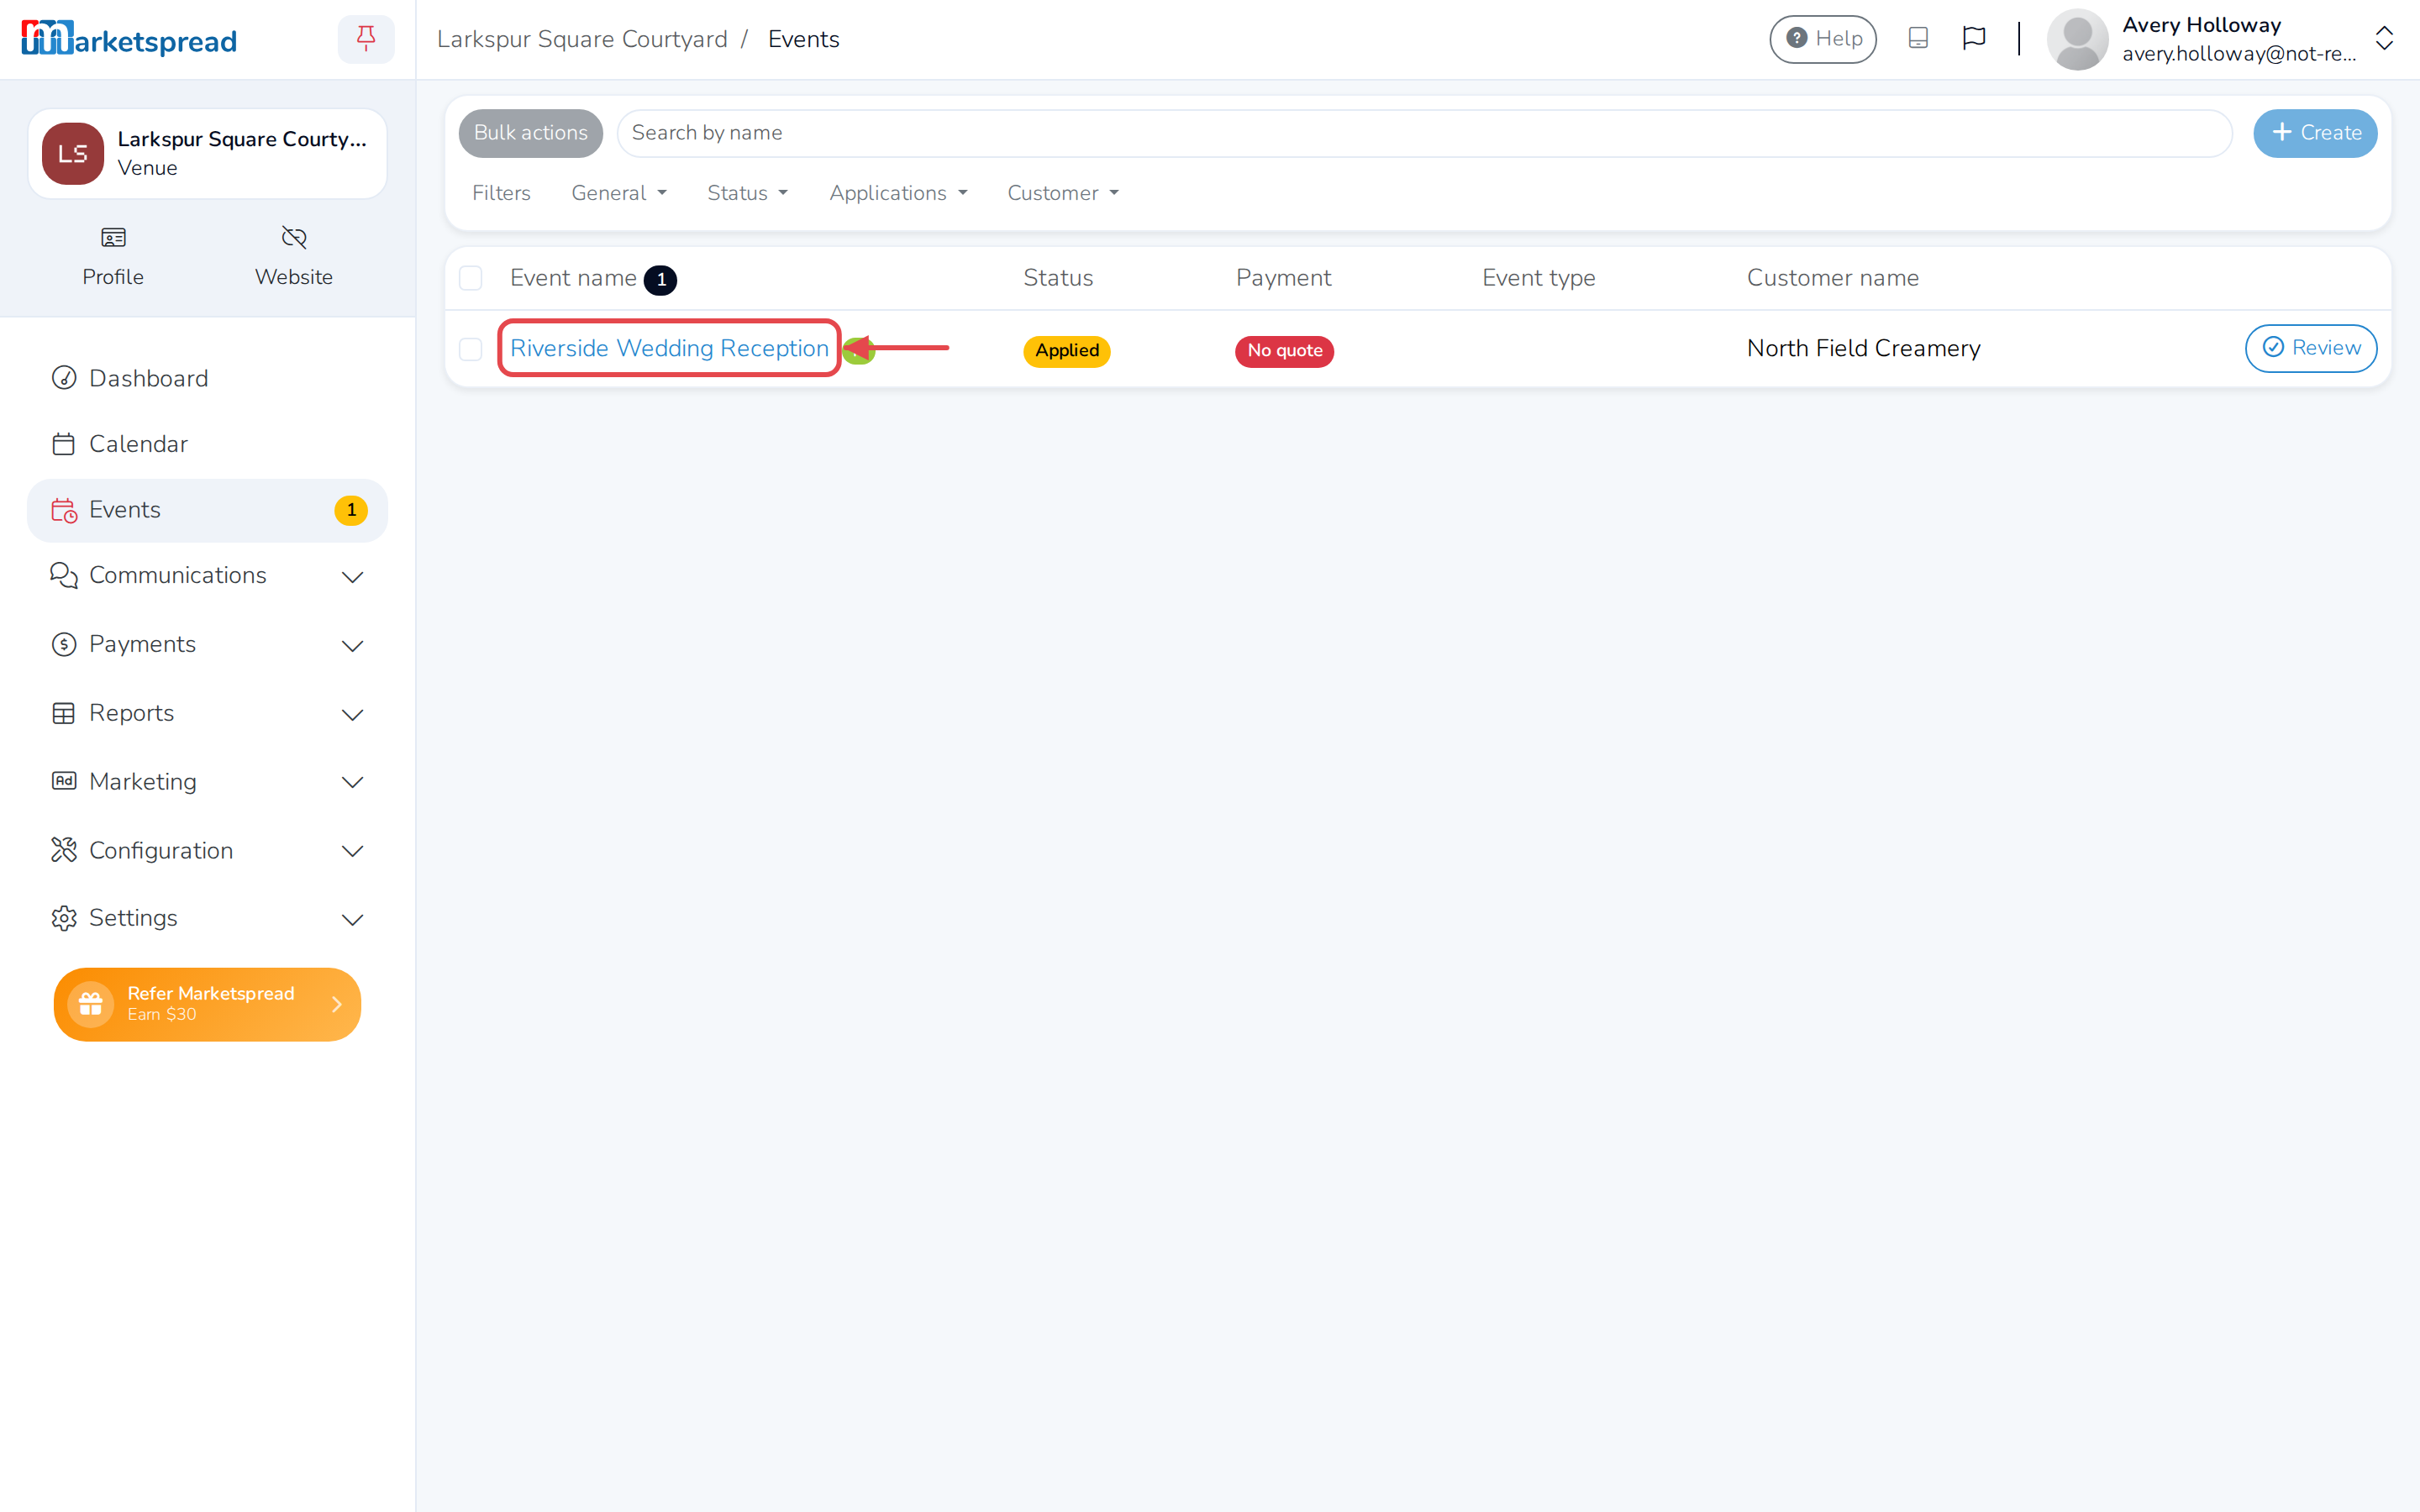Click the Help button
2420x1512 pixels.
point(1823,39)
